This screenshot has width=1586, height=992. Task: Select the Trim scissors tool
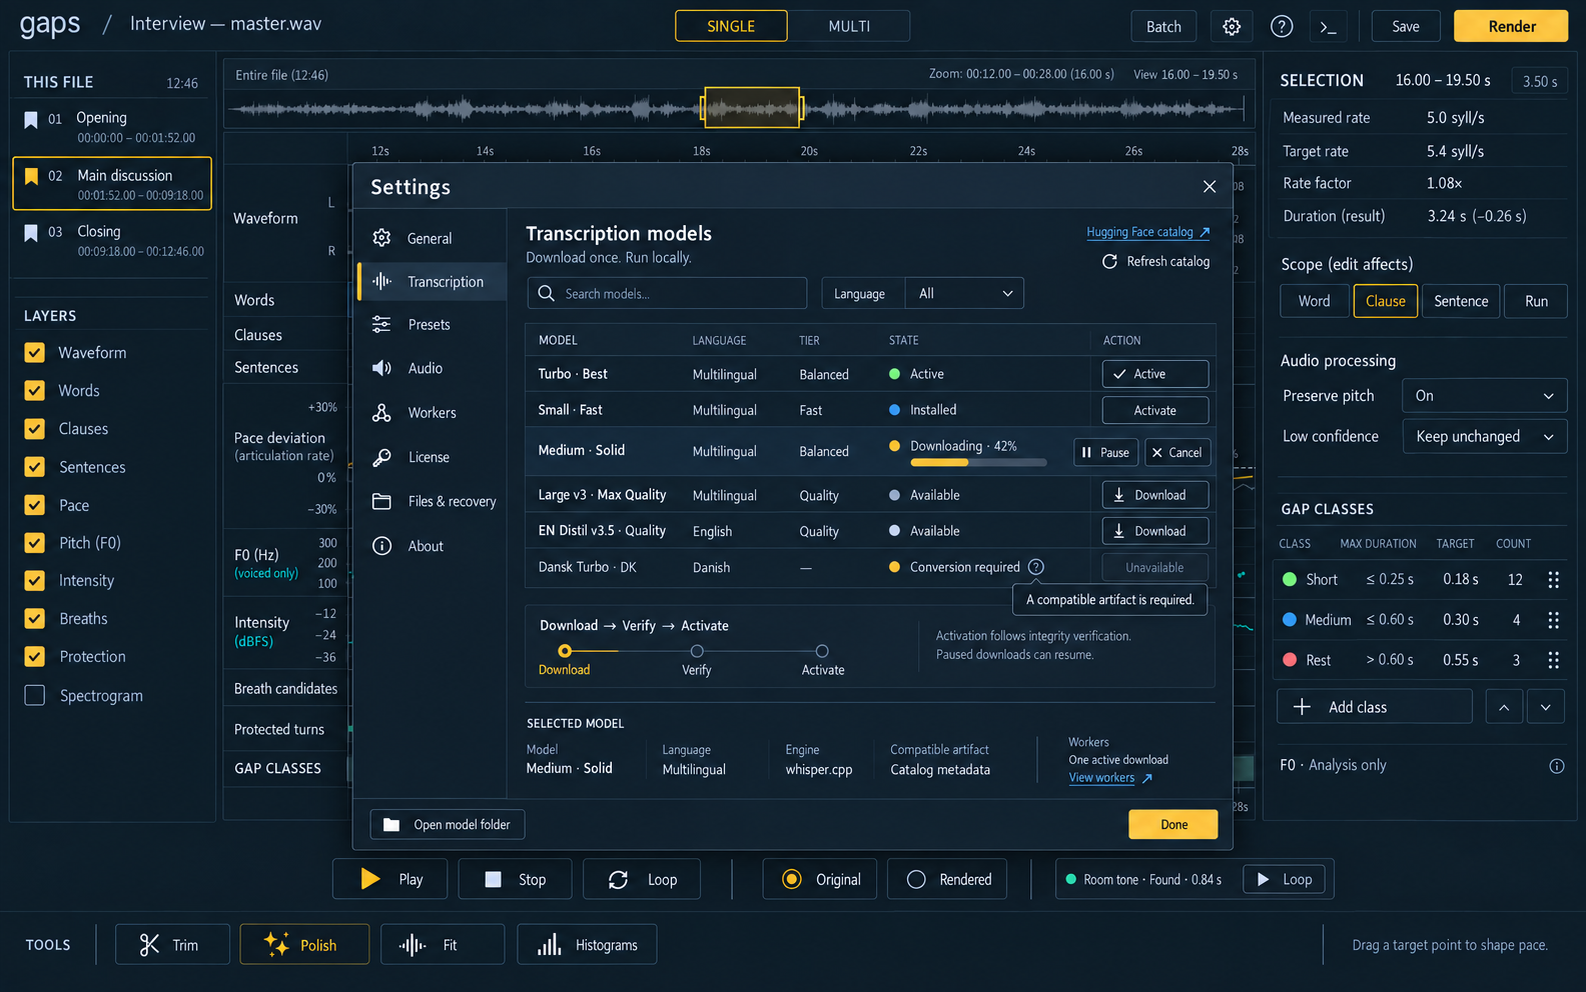tap(172, 944)
